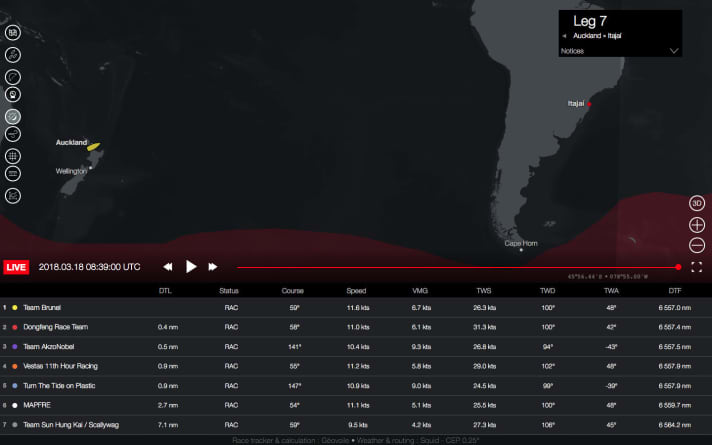Toggle the highlighted compass icon in sidebar

[13, 117]
